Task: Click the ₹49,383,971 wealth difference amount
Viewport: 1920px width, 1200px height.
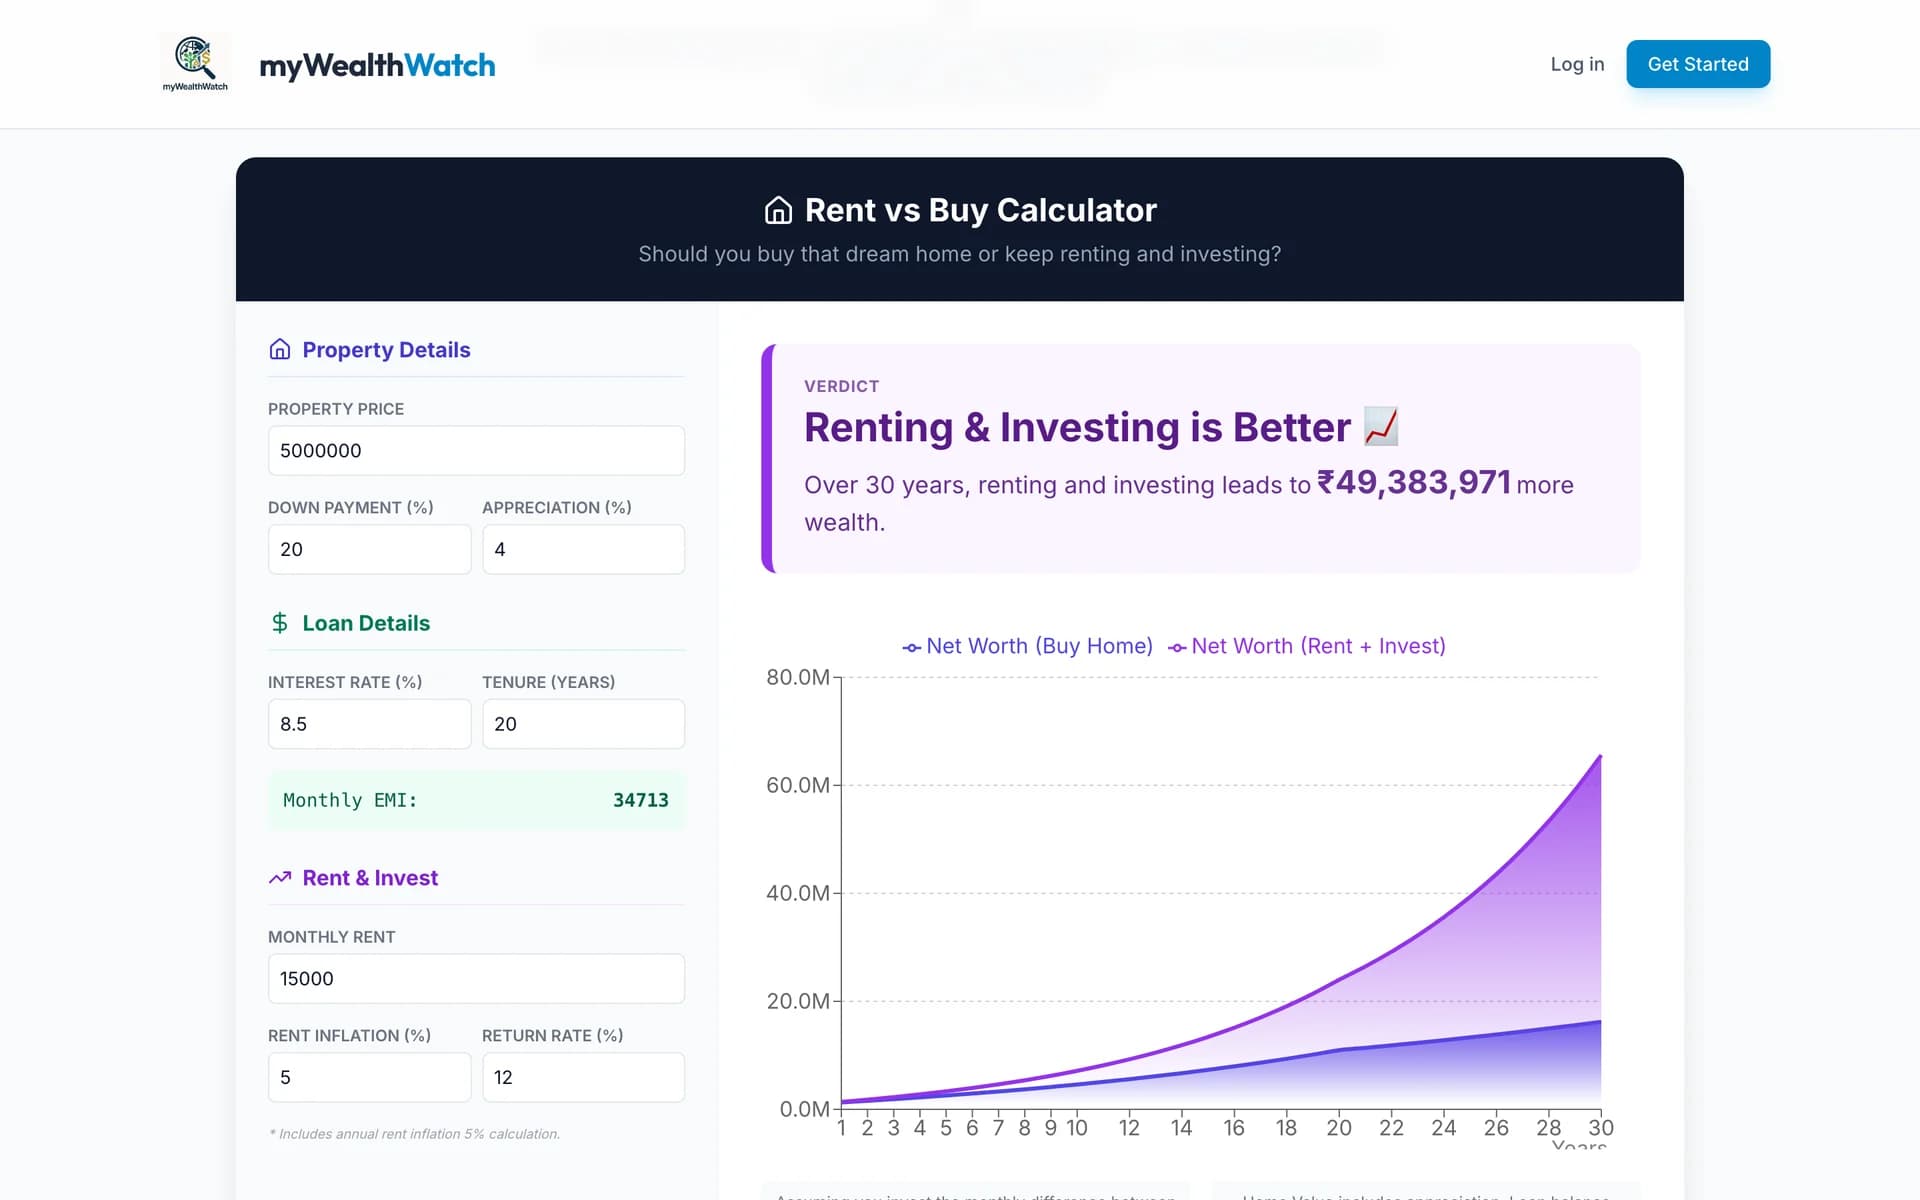Action: [1413, 483]
